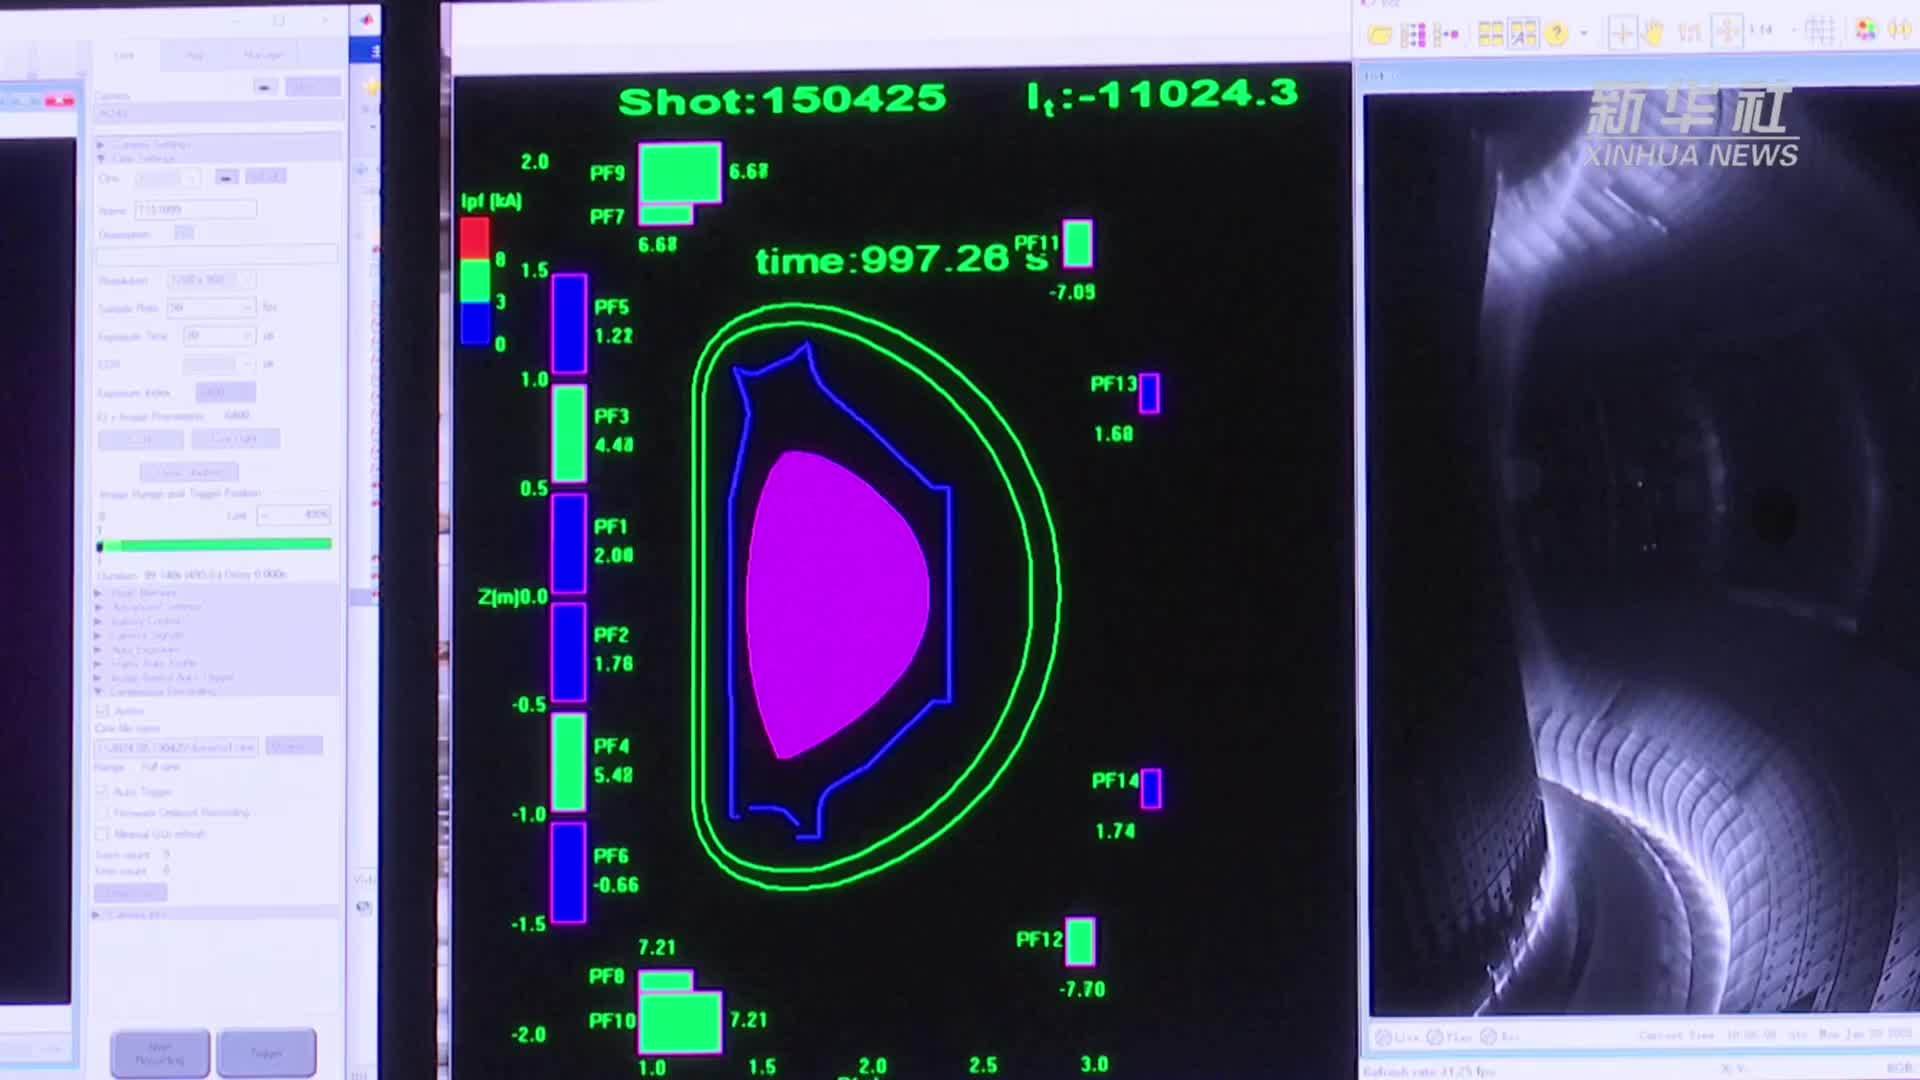The image size is (1920, 1080).
Task: Click the tiled window layout icon
Action: 1490,34
